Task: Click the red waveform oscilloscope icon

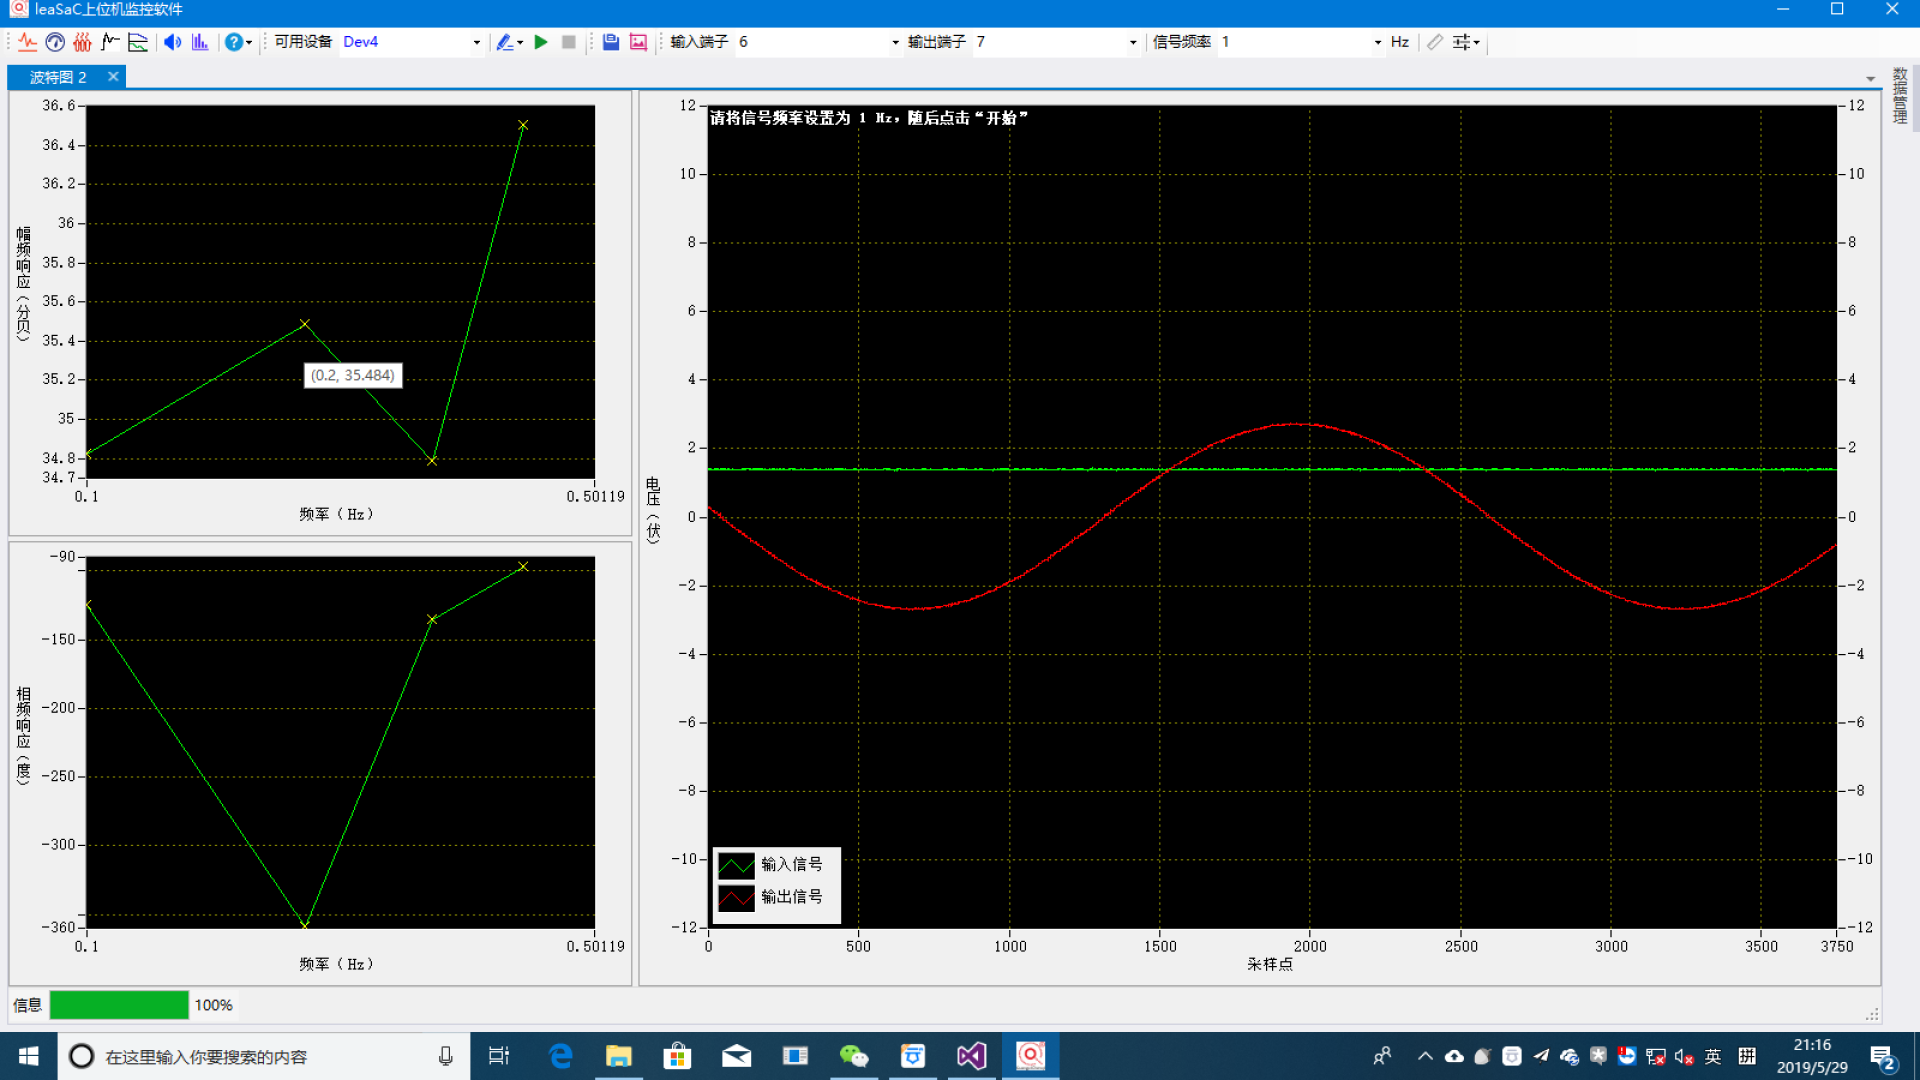Action: pos(27,42)
